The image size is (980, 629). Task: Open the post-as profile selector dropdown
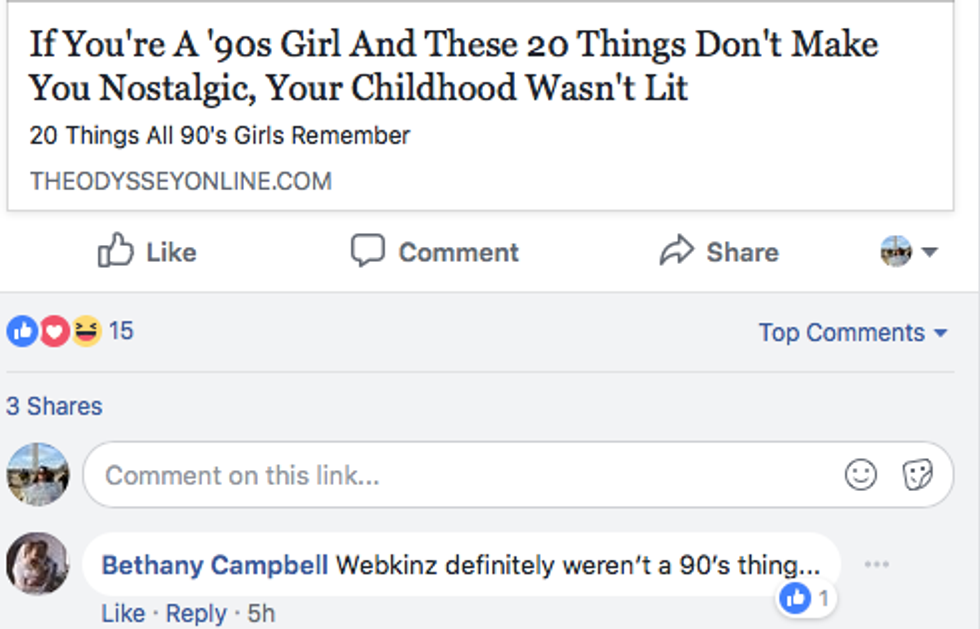(x=908, y=251)
